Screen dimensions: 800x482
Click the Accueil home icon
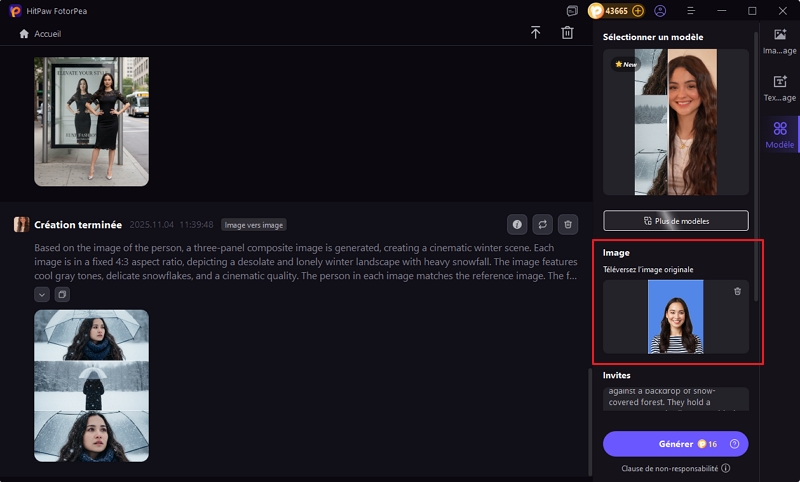(24, 33)
